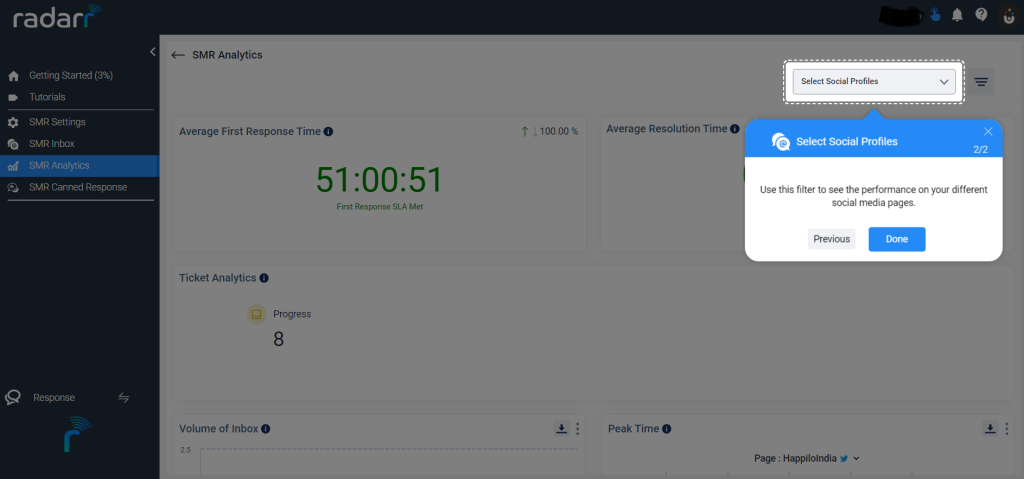Open the Page HappiloIndia dropdown chevron
This screenshot has width=1024, height=479.
856,459
